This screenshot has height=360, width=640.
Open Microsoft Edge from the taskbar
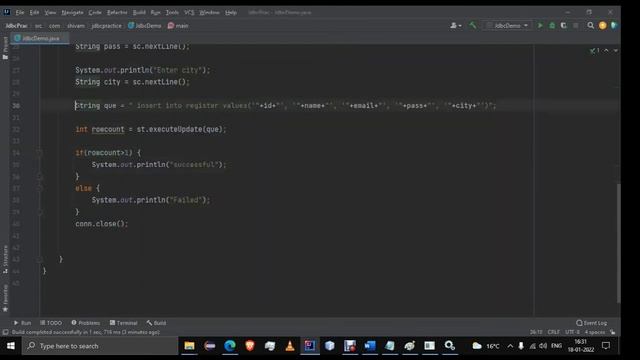(x=229, y=346)
